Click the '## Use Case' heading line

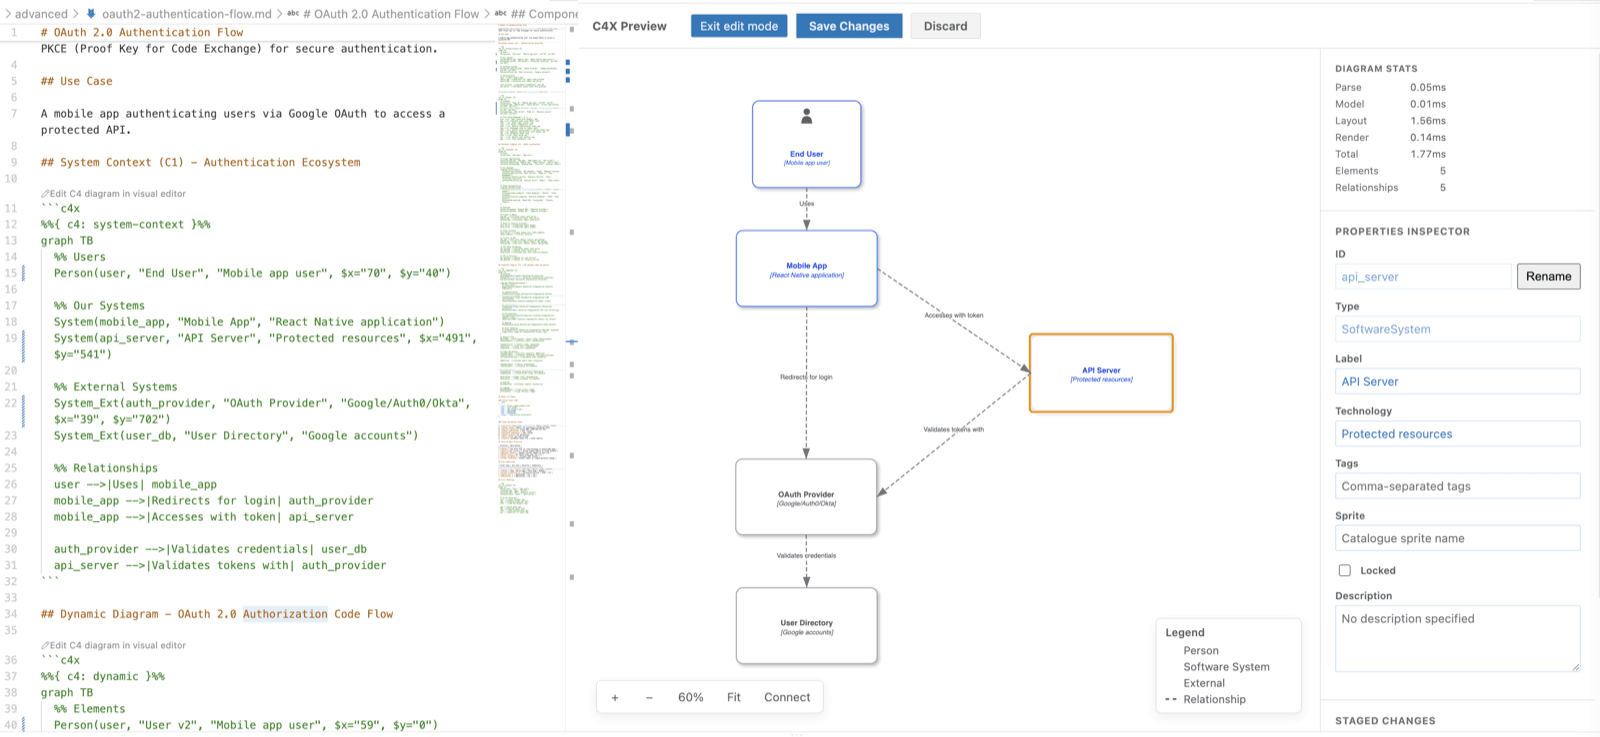(77, 81)
